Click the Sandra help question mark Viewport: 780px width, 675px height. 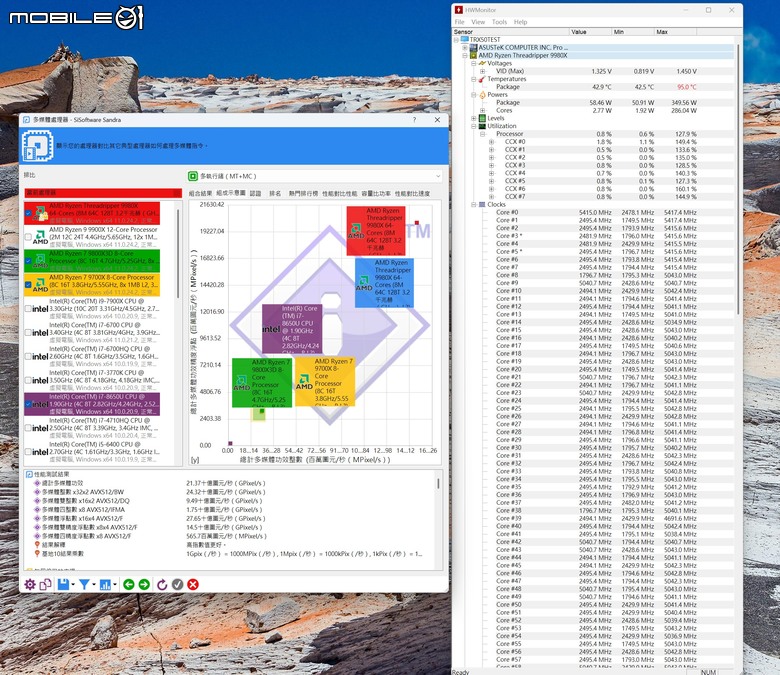(414, 120)
